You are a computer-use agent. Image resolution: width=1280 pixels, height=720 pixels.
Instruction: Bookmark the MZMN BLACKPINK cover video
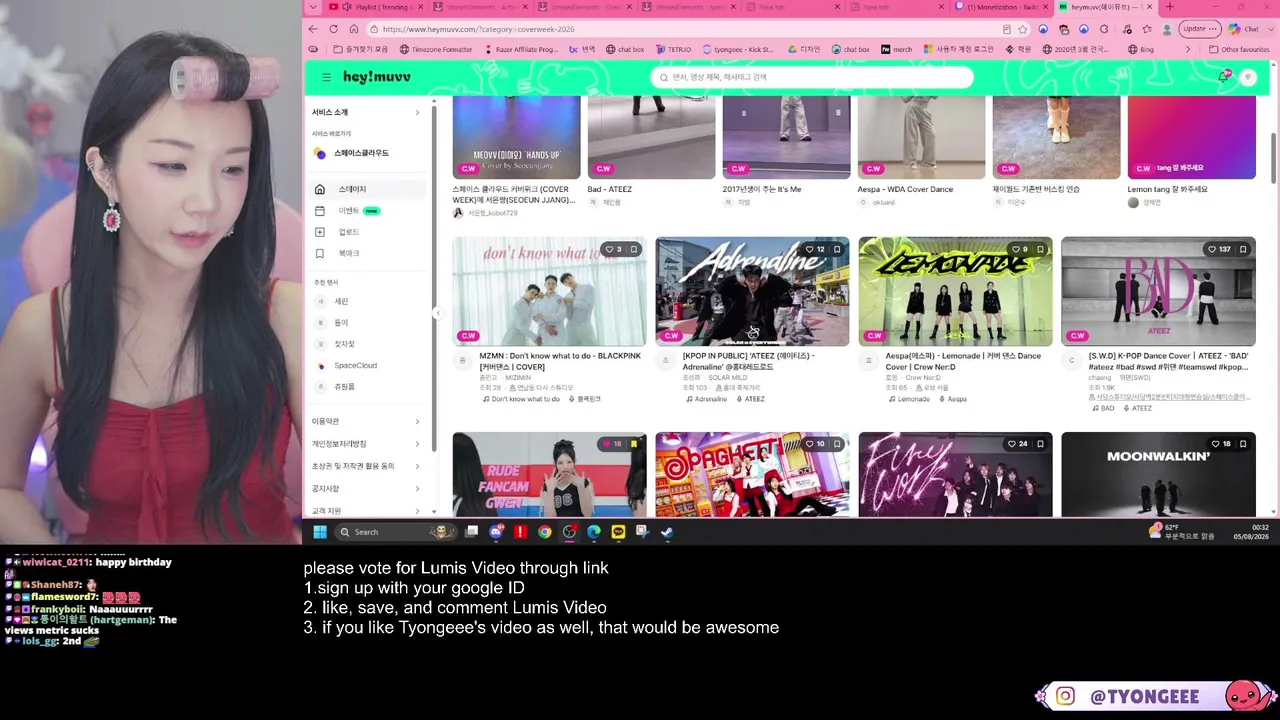[x=634, y=249]
